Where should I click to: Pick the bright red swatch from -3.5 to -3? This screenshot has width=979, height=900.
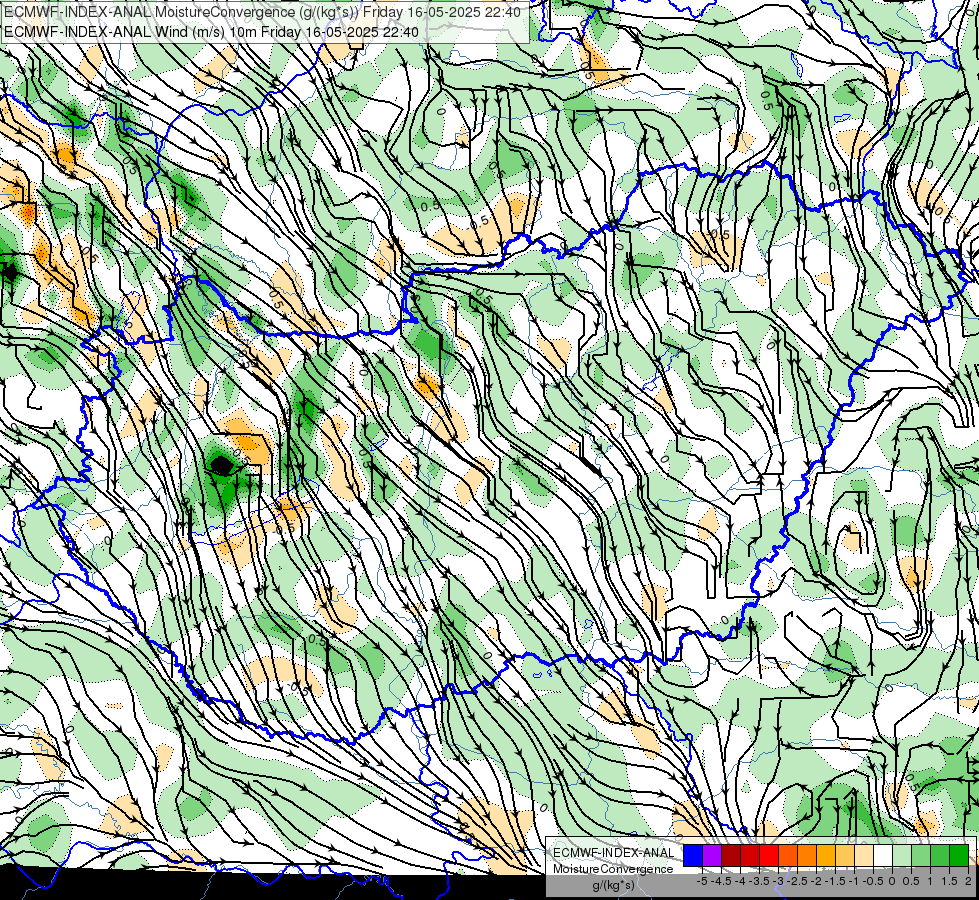[x=769, y=855]
